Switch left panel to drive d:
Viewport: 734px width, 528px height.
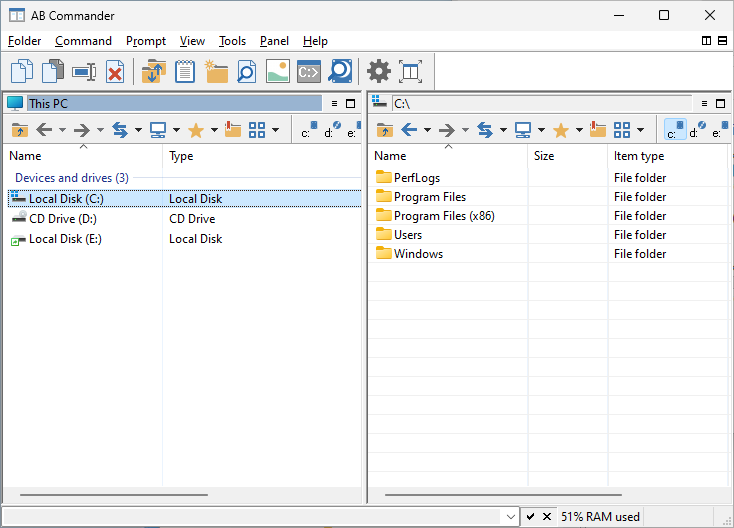coord(333,130)
